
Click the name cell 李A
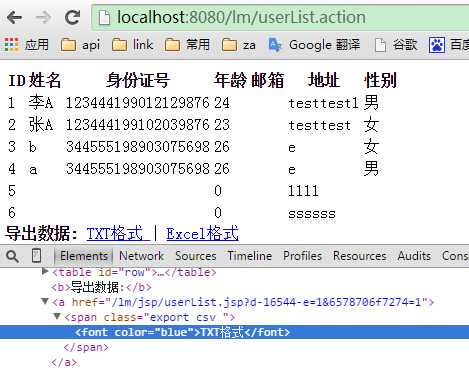coord(41,102)
